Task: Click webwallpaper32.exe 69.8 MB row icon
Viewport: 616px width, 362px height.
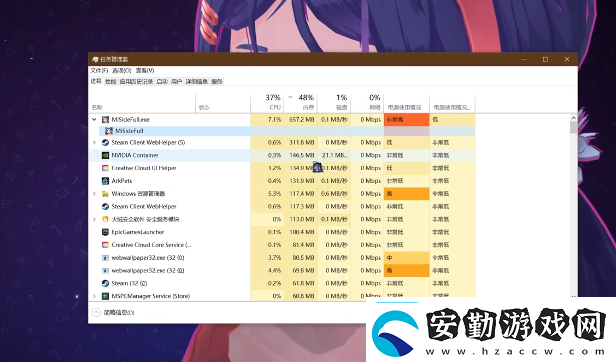Action: click(105, 270)
